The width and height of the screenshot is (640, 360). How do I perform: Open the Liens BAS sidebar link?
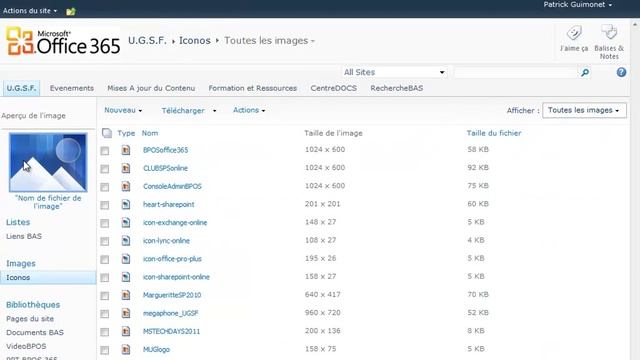point(24,236)
